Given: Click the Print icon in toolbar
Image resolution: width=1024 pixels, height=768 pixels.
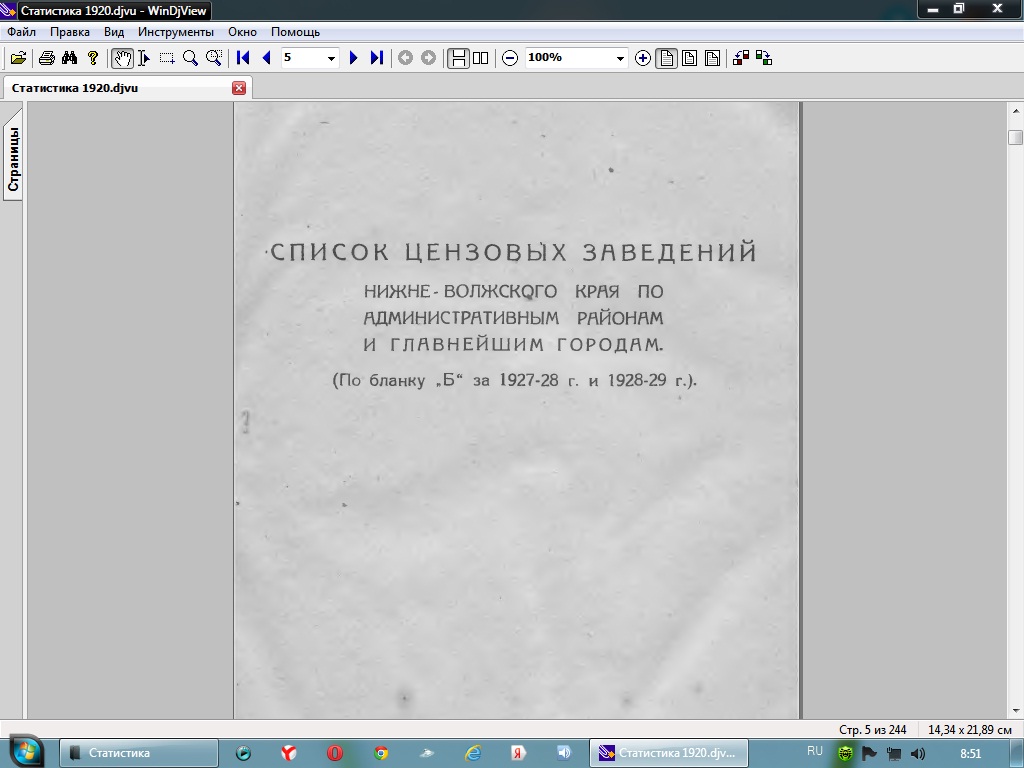Looking at the screenshot, I should tap(46, 58).
